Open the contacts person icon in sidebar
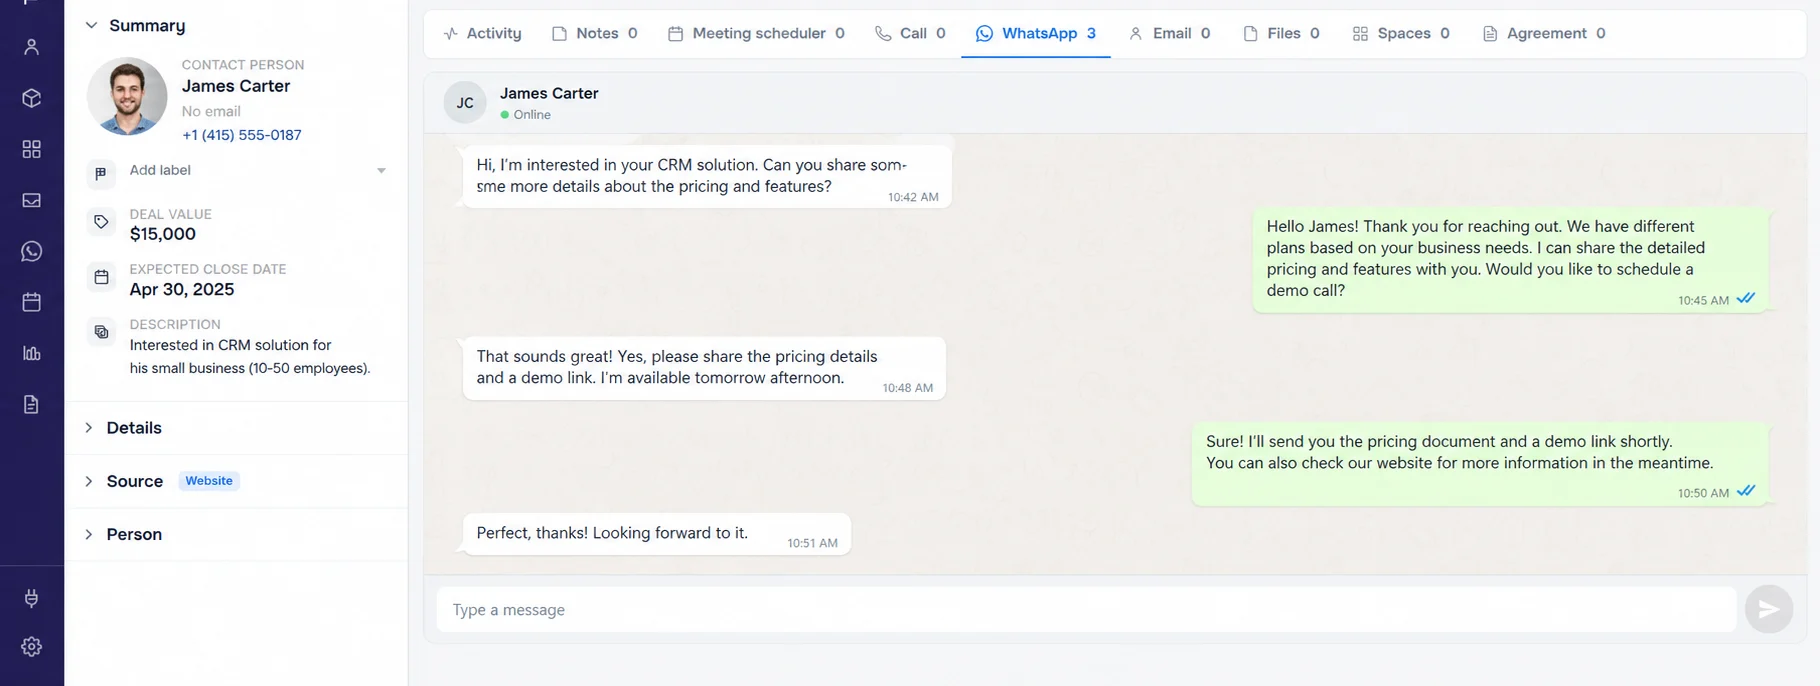 pyautogui.click(x=32, y=46)
